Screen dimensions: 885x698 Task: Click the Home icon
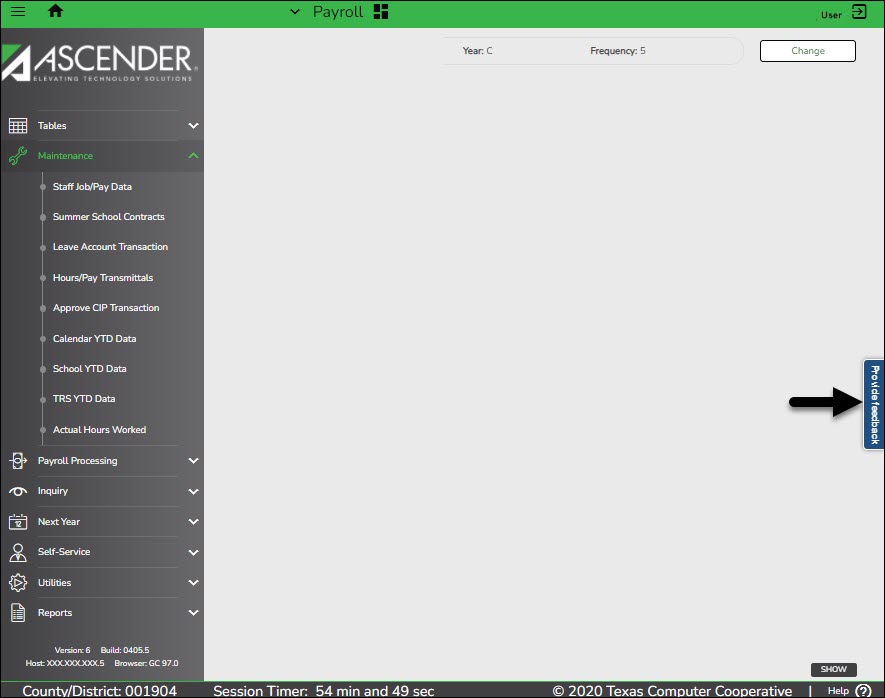55,12
